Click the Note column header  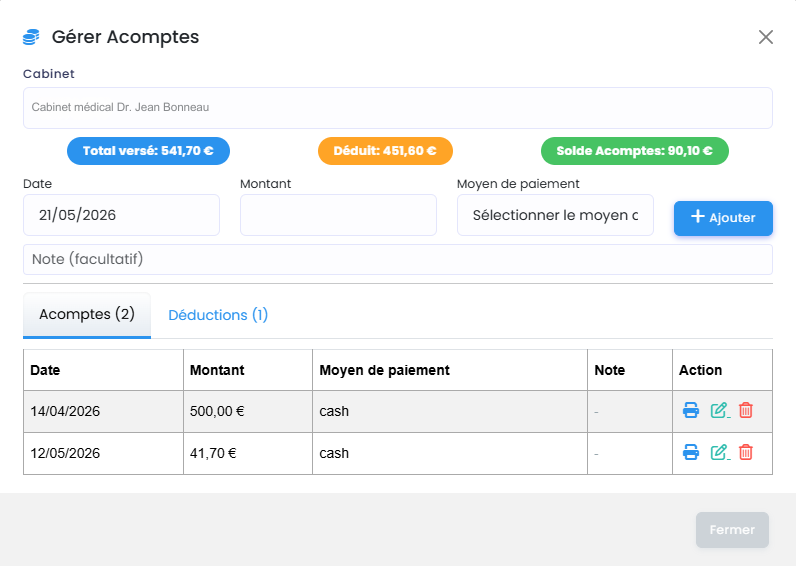(630, 370)
